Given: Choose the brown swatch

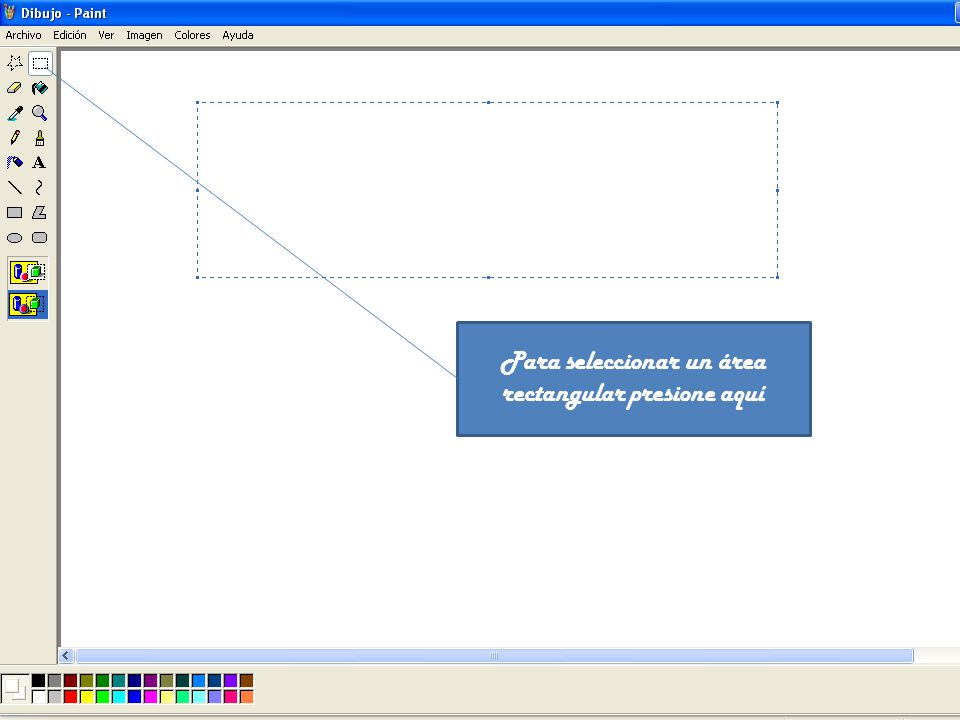Looking at the screenshot, I should [x=247, y=680].
